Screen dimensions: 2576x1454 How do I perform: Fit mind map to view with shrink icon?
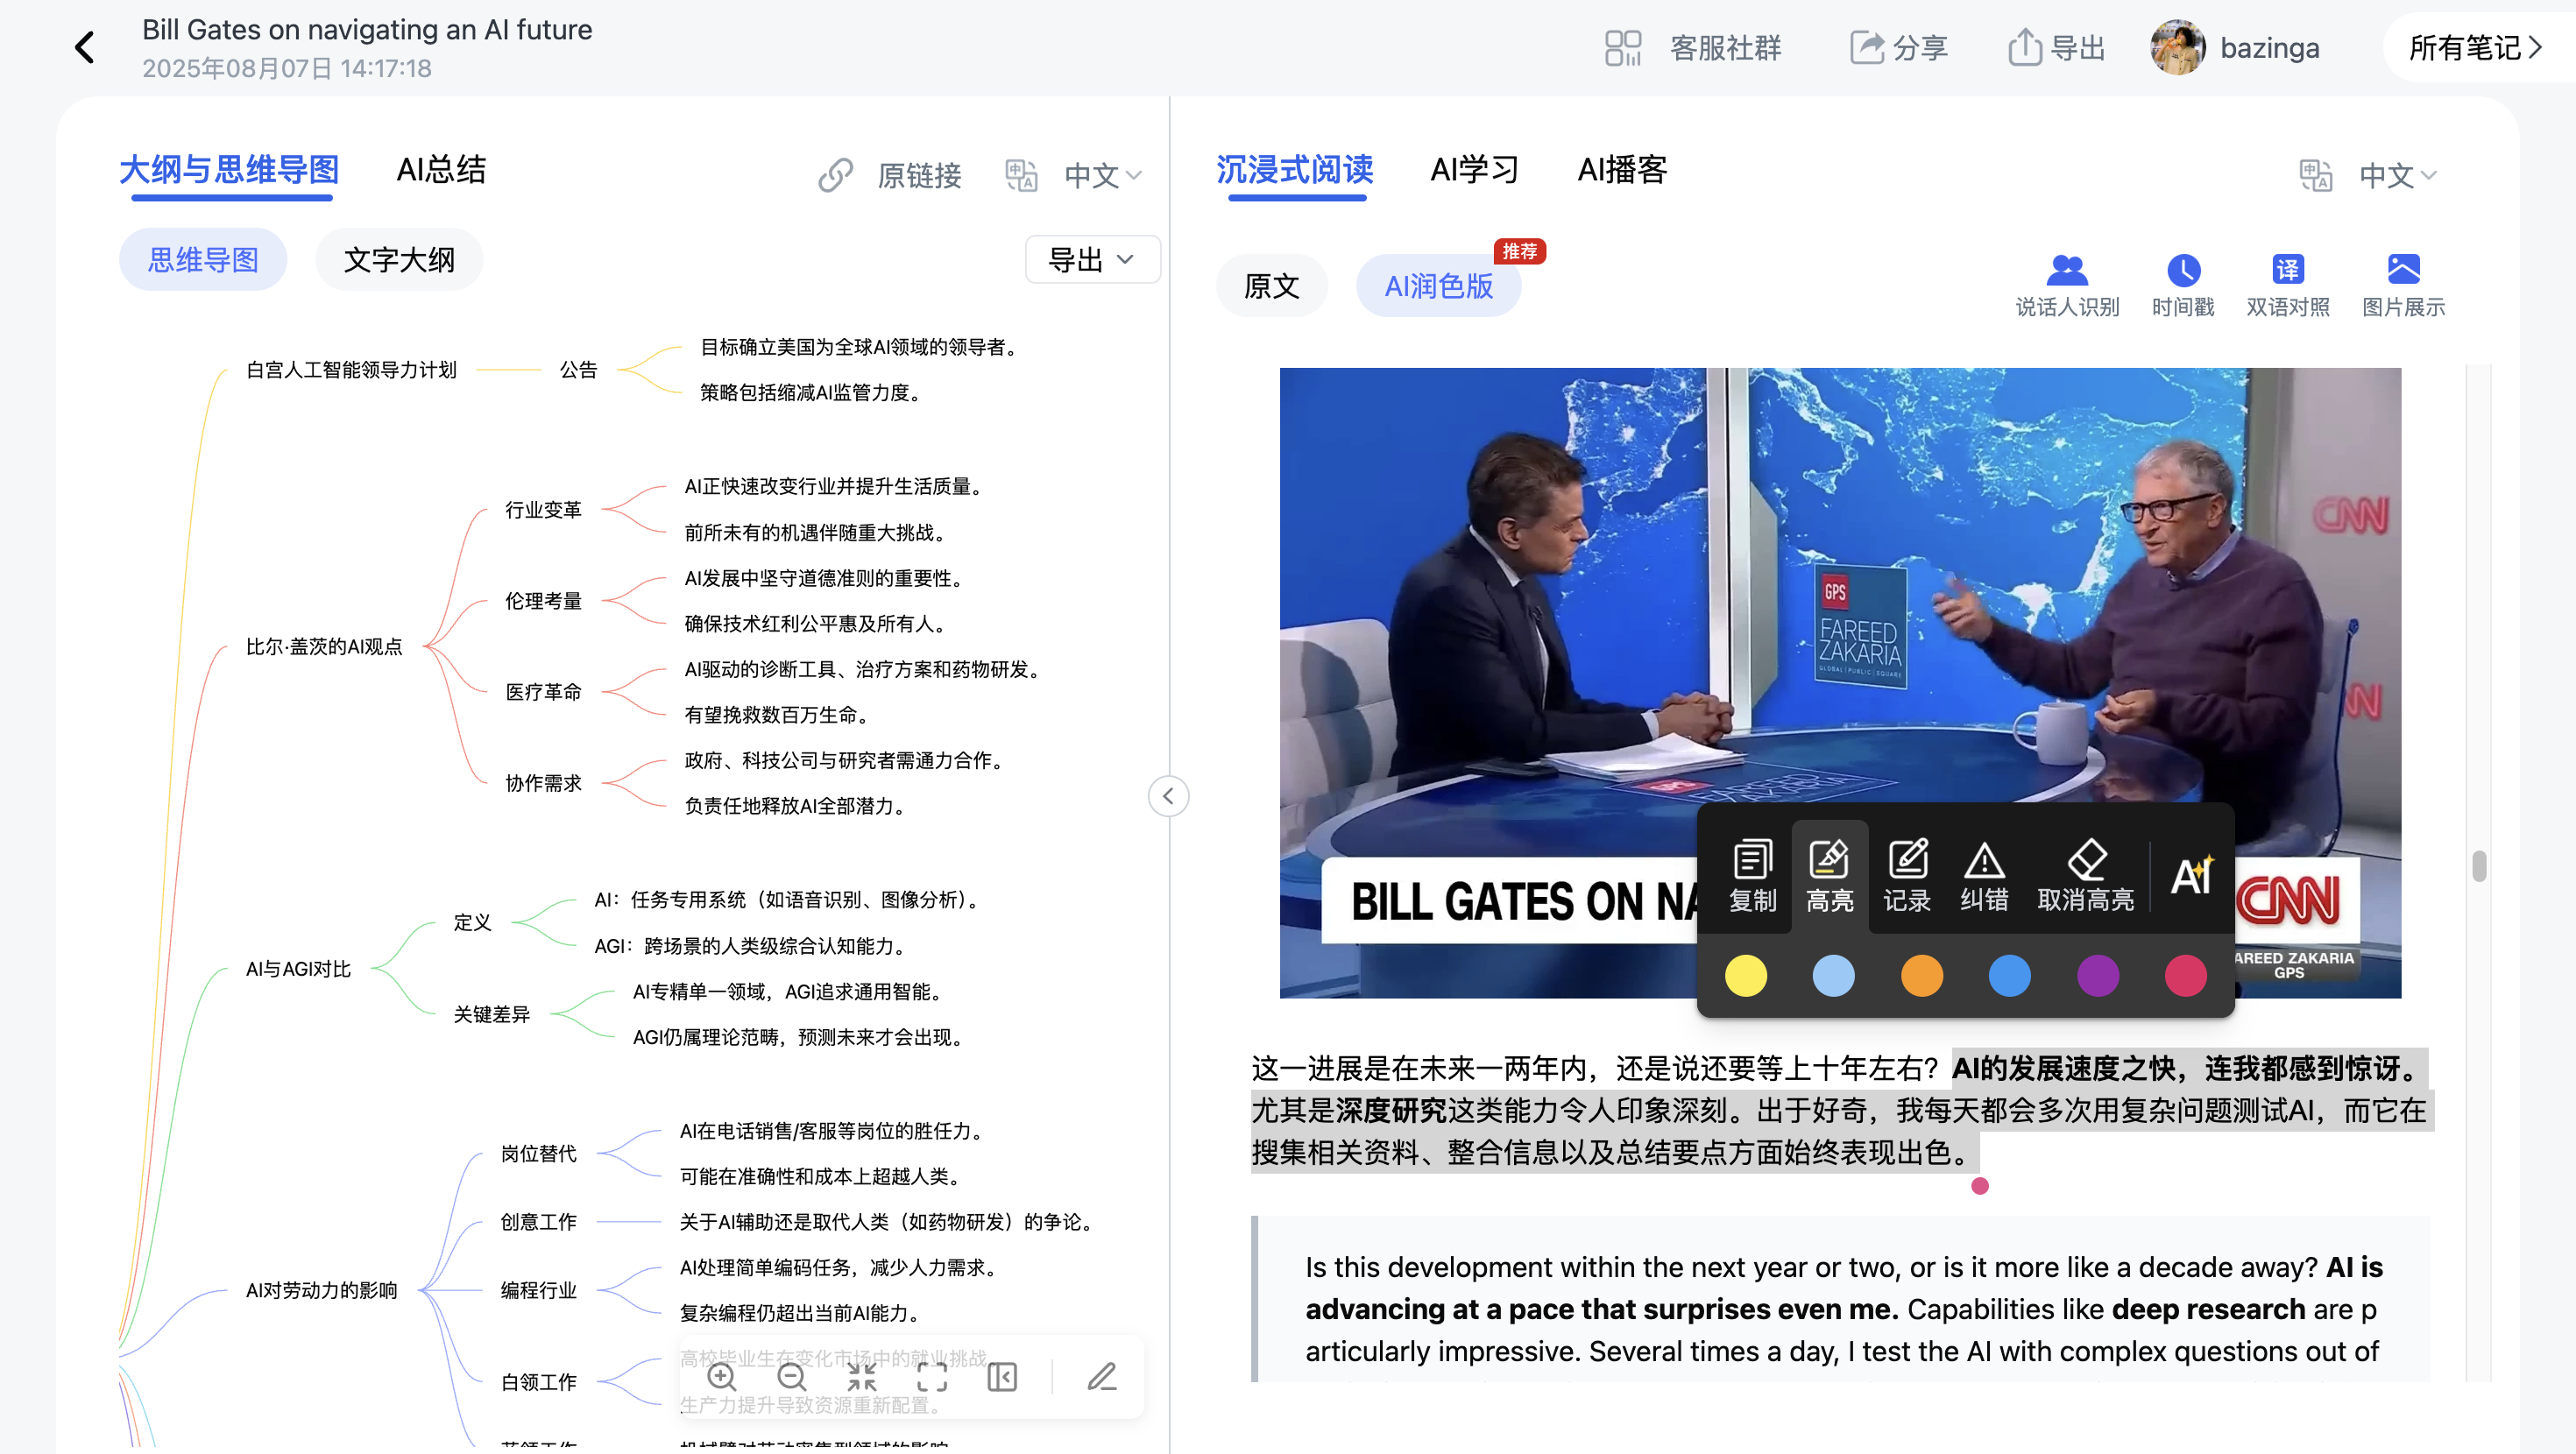coord(862,1377)
